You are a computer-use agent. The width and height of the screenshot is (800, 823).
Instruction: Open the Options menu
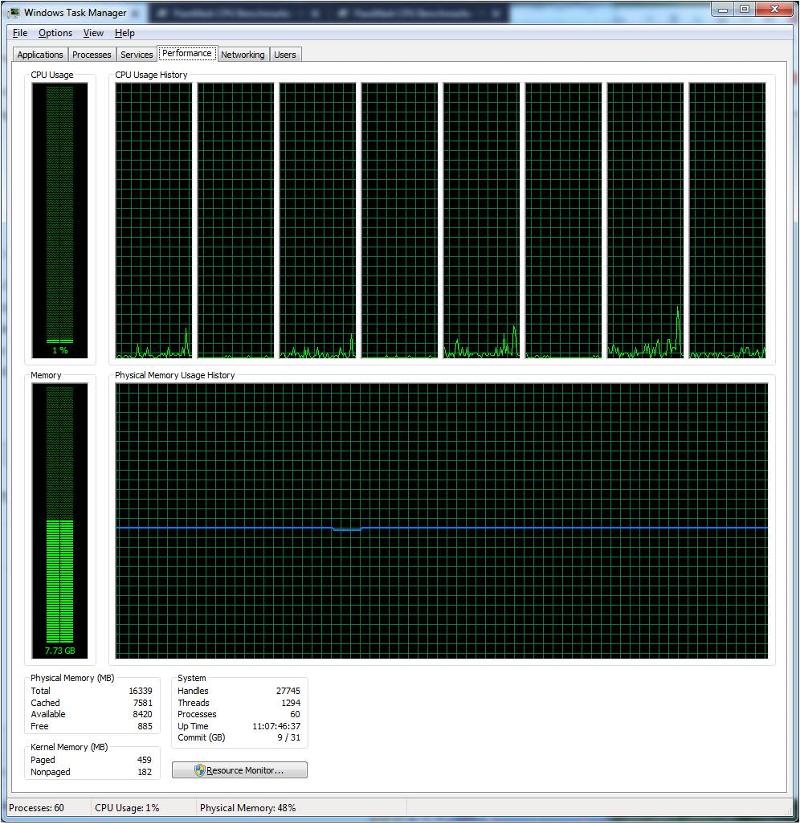click(55, 32)
